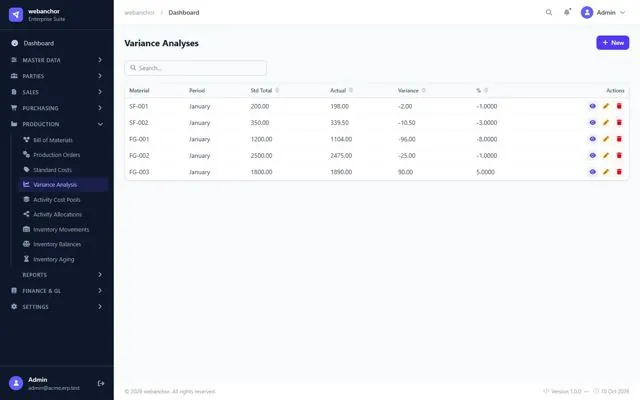View the FG-003 row with eye icon
This screenshot has width=640, height=400.
point(593,172)
